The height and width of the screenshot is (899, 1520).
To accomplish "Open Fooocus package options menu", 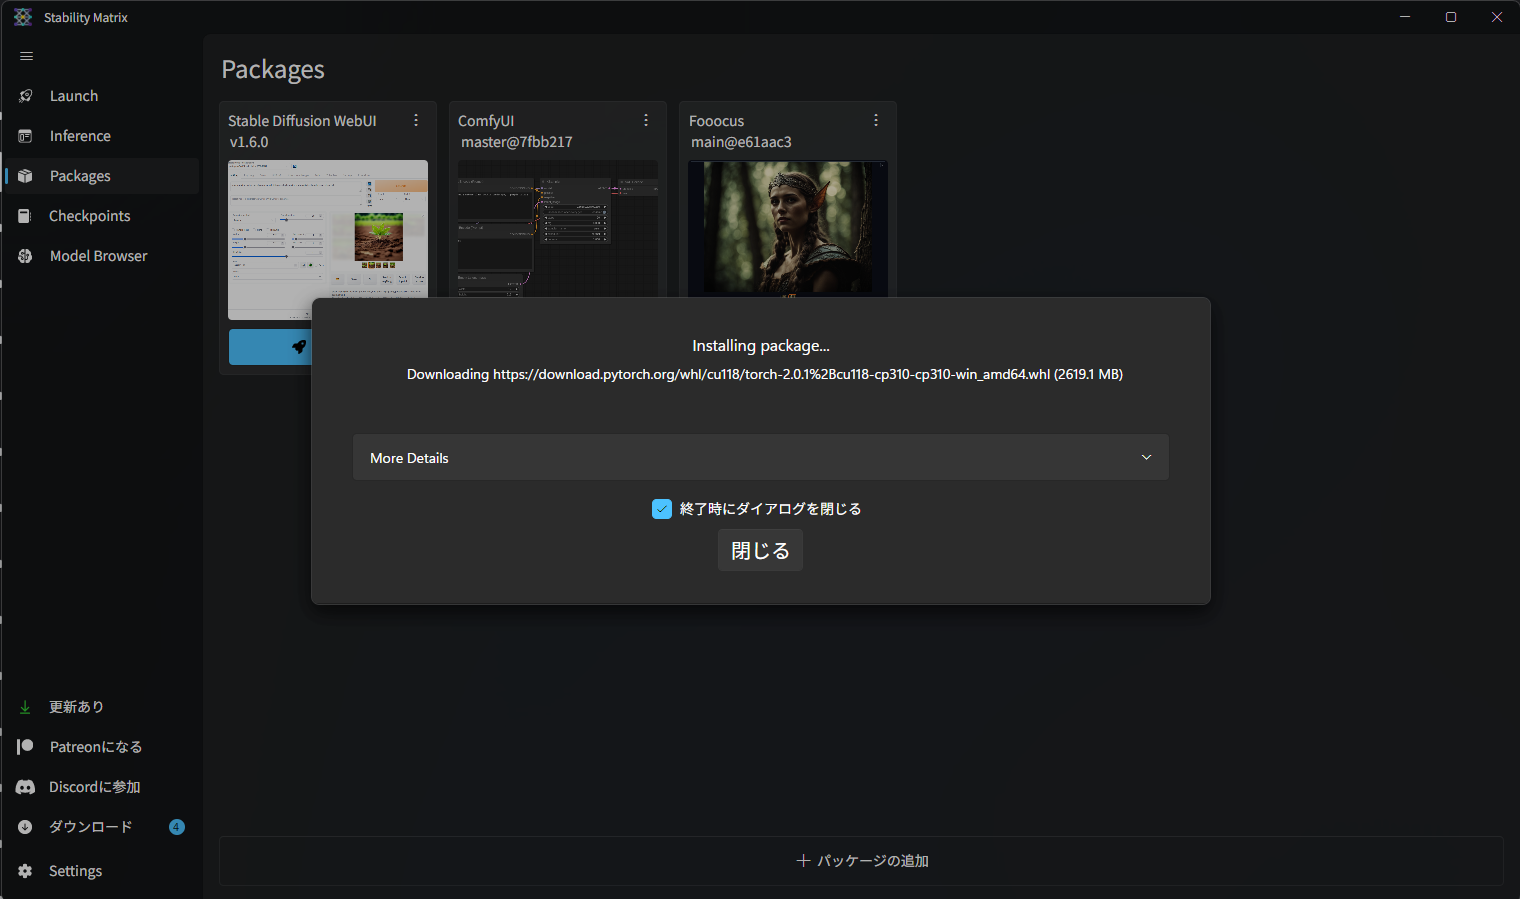I will point(876,120).
